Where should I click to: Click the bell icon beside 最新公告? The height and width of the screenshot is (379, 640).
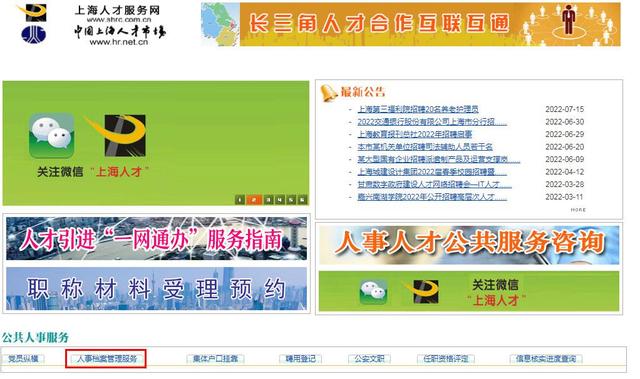tap(329, 93)
